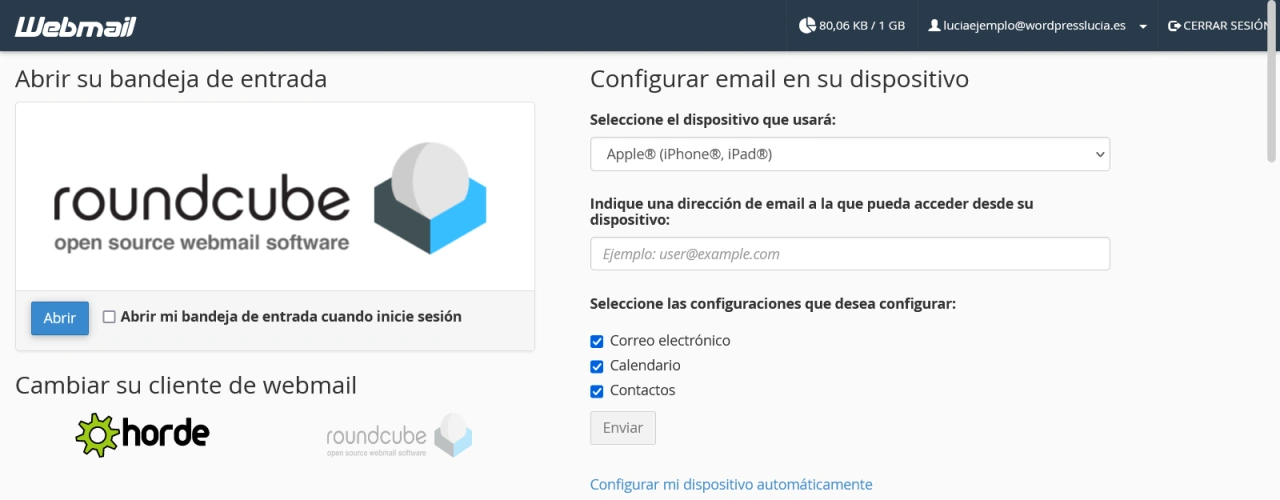The image size is (1280, 500).
Task: Click the Cerrar Sesión logout icon
Action: tap(1173, 26)
